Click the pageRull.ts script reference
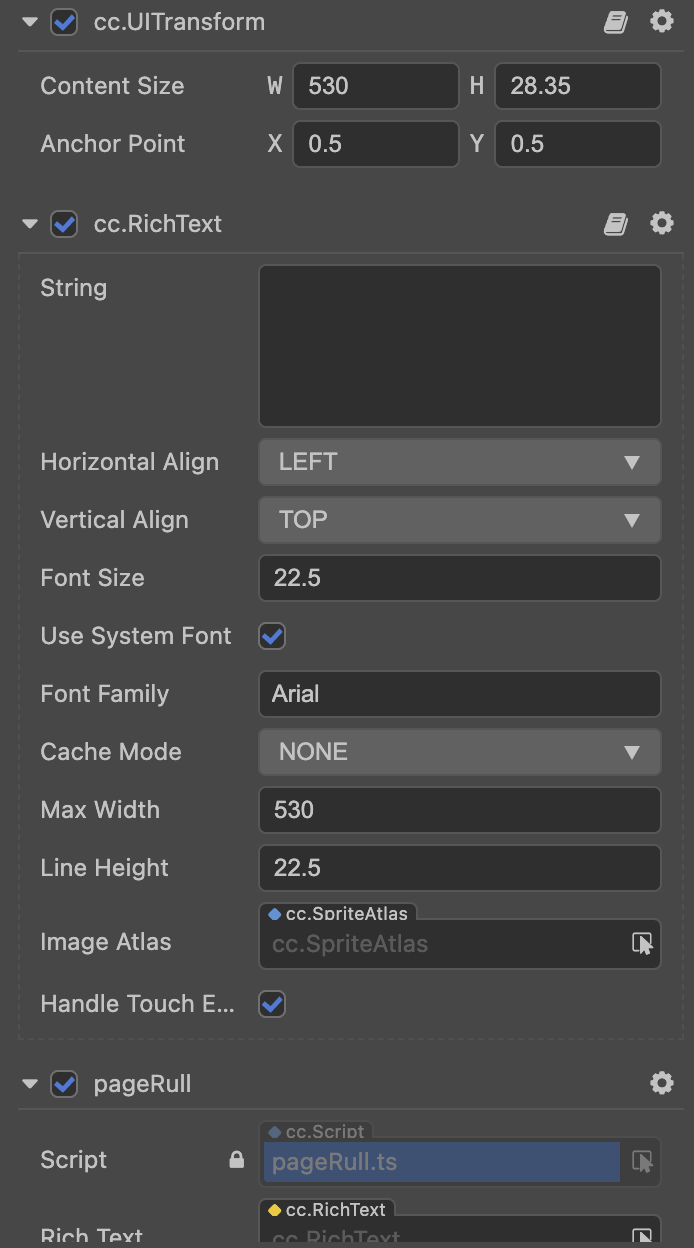Screen dimensions: 694x1248 pos(440,1162)
